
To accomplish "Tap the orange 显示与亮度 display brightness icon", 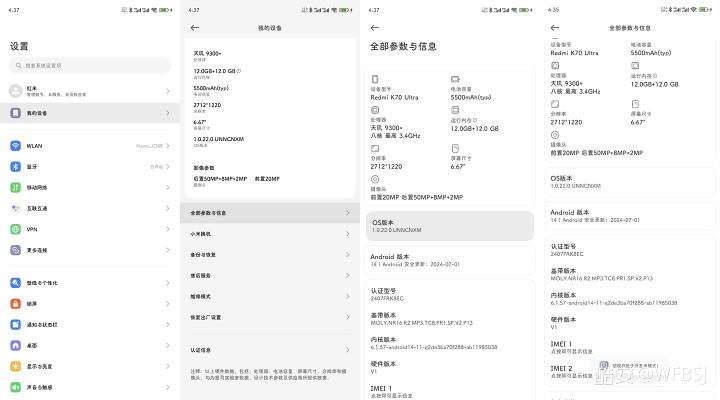I will click(x=16, y=366).
